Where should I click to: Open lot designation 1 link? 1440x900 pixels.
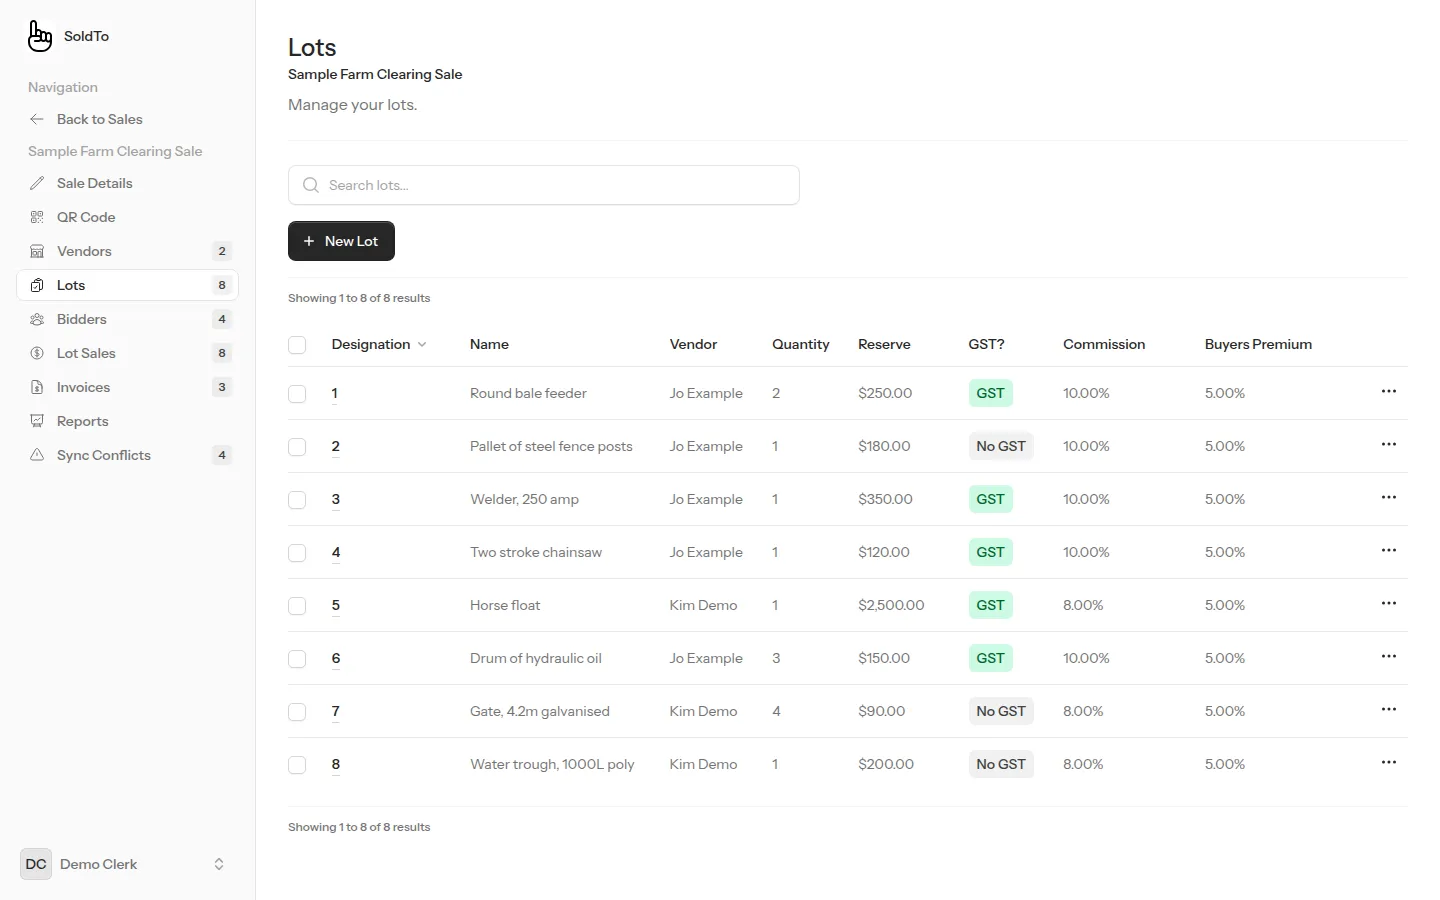335,393
